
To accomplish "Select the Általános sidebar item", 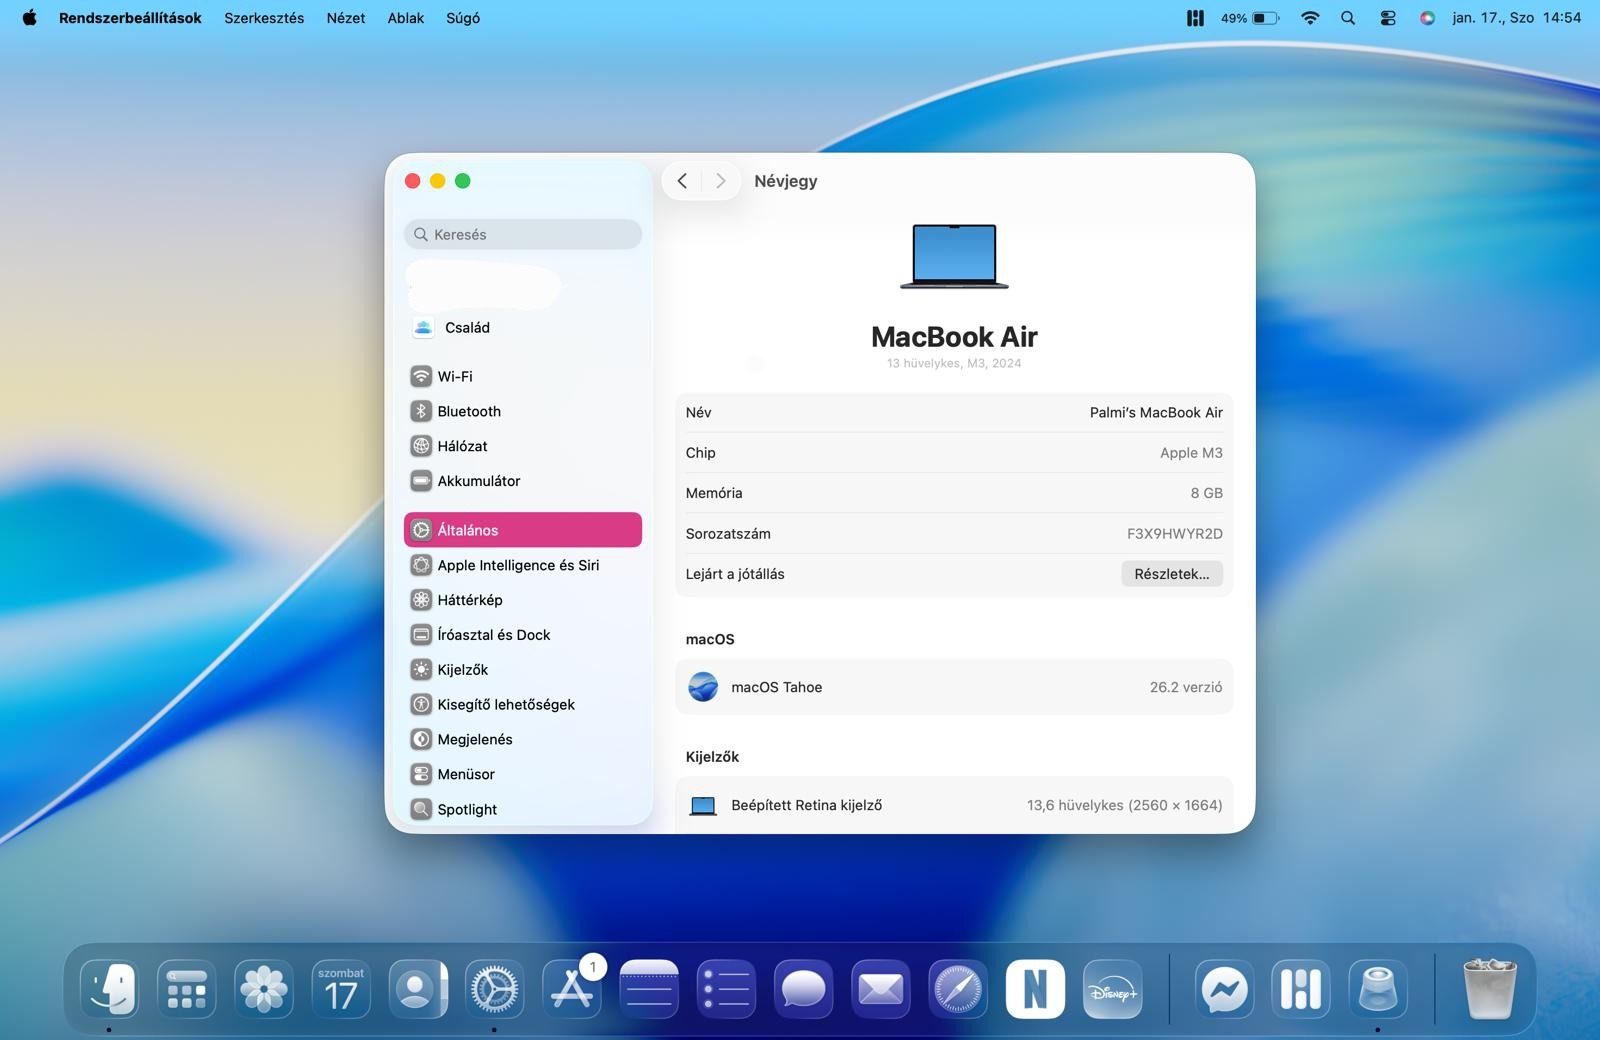I will pyautogui.click(x=523, y=530).
